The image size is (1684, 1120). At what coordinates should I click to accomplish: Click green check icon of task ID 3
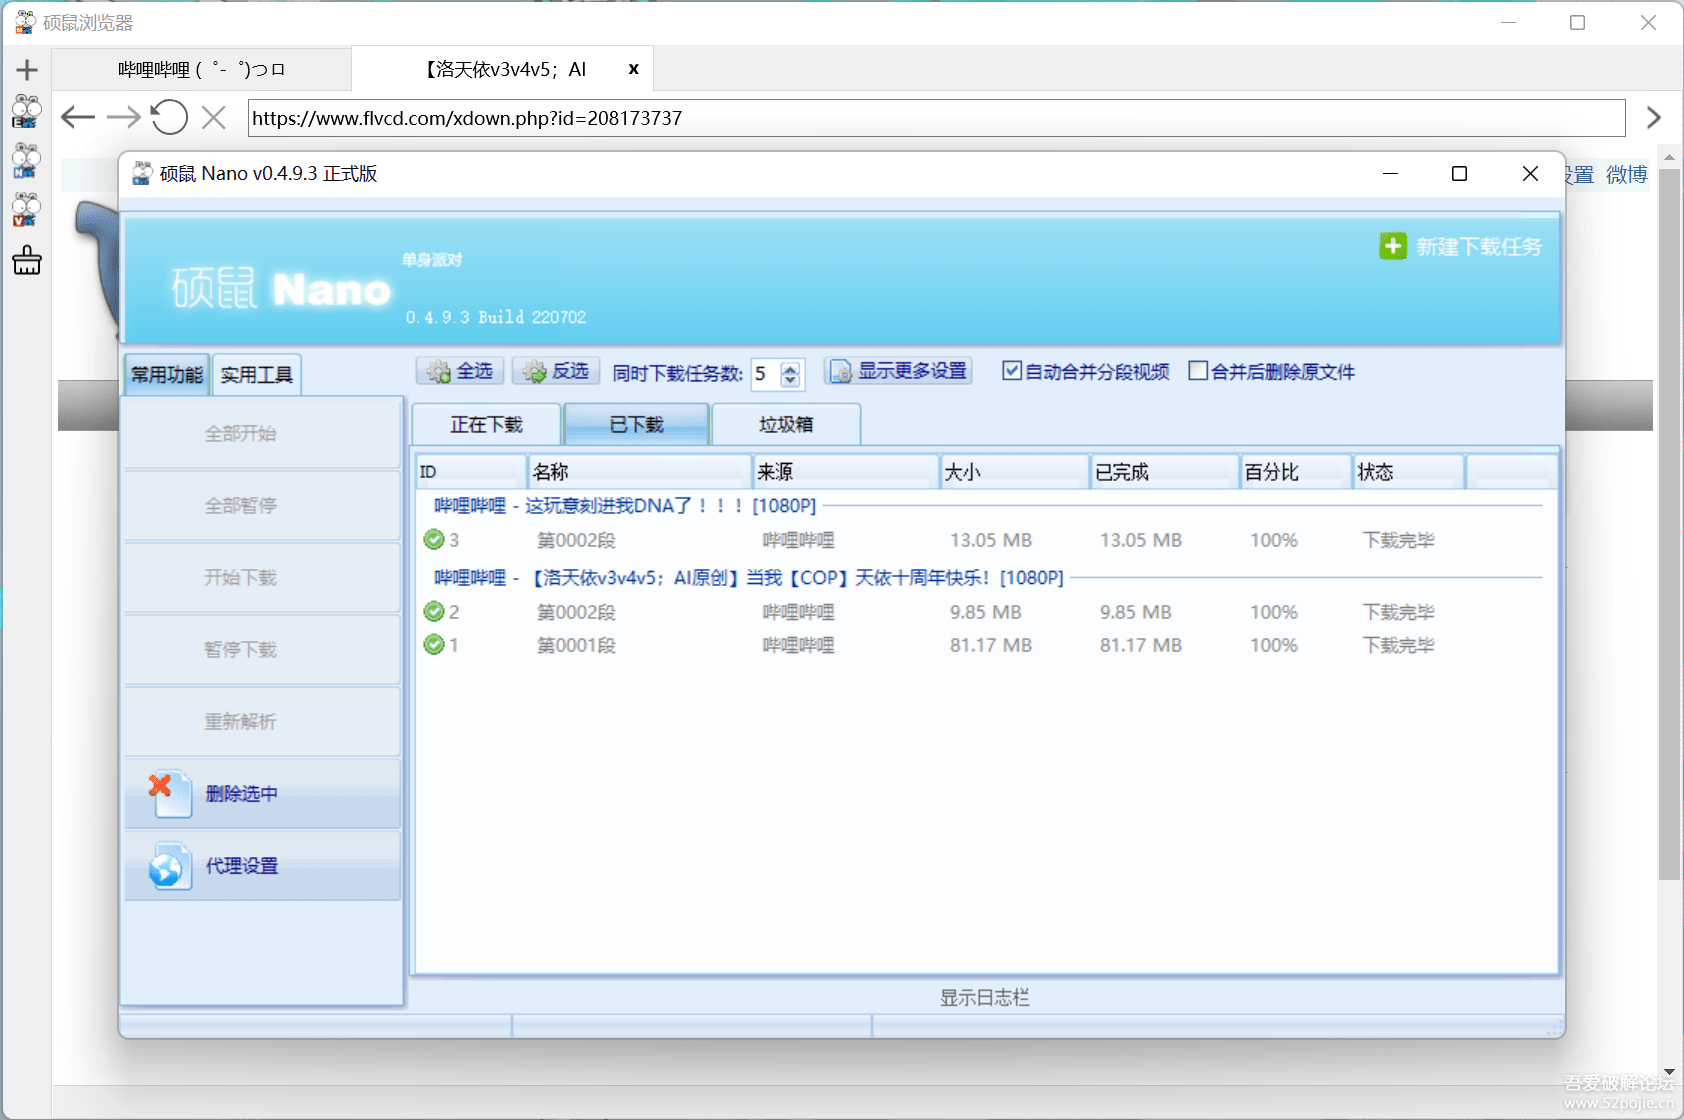click(x=434, y=540)
